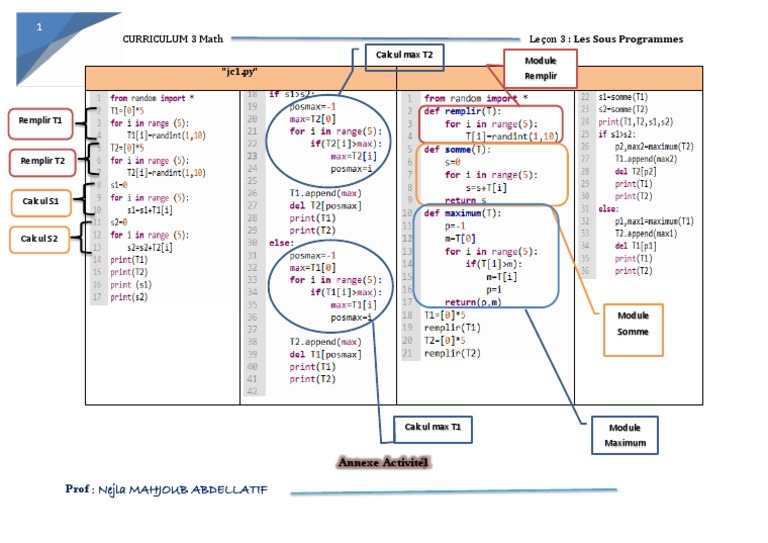Click the Module Somme label box
The image size is (768, 543).
click(x=632, y=323)
